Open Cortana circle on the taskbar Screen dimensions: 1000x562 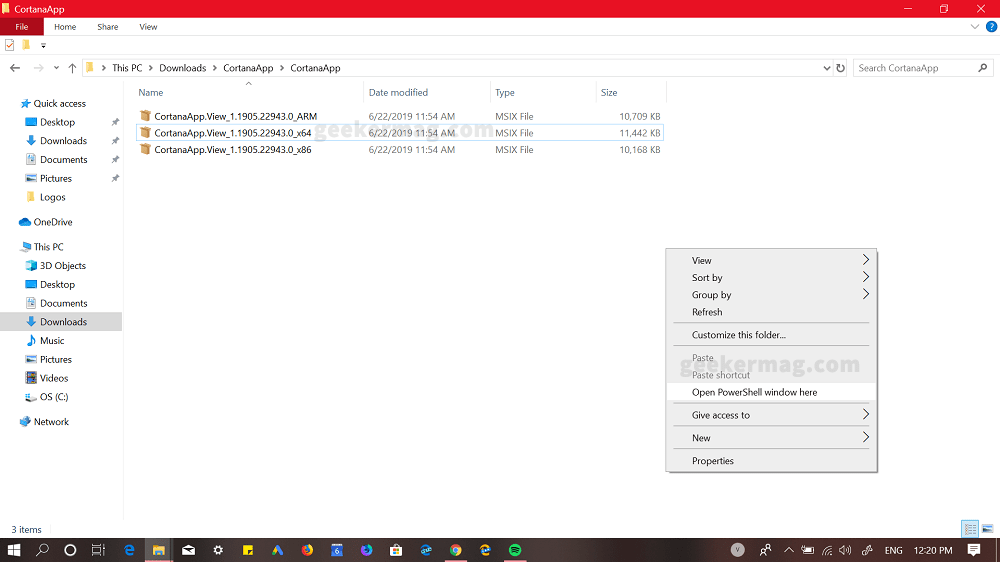[x=70, y=550]
